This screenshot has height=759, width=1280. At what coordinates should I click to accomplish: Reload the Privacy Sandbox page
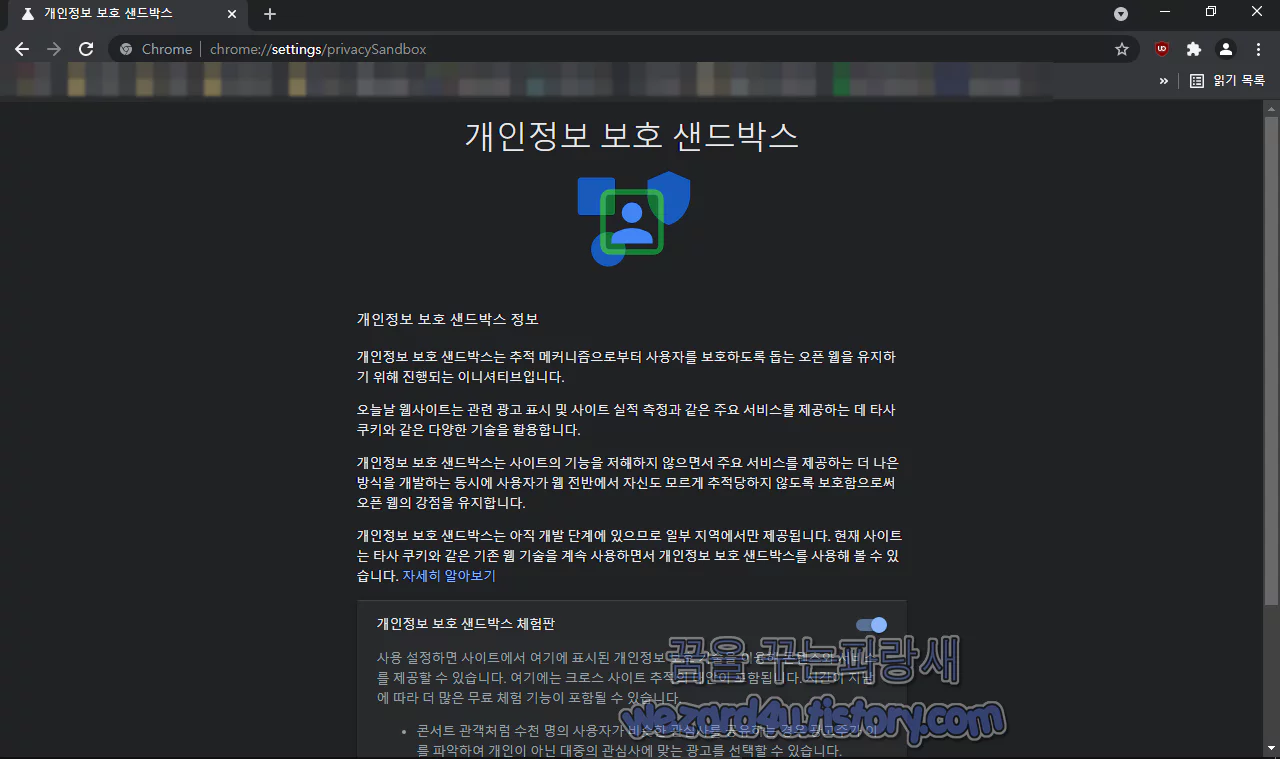(x=86, y=48)
